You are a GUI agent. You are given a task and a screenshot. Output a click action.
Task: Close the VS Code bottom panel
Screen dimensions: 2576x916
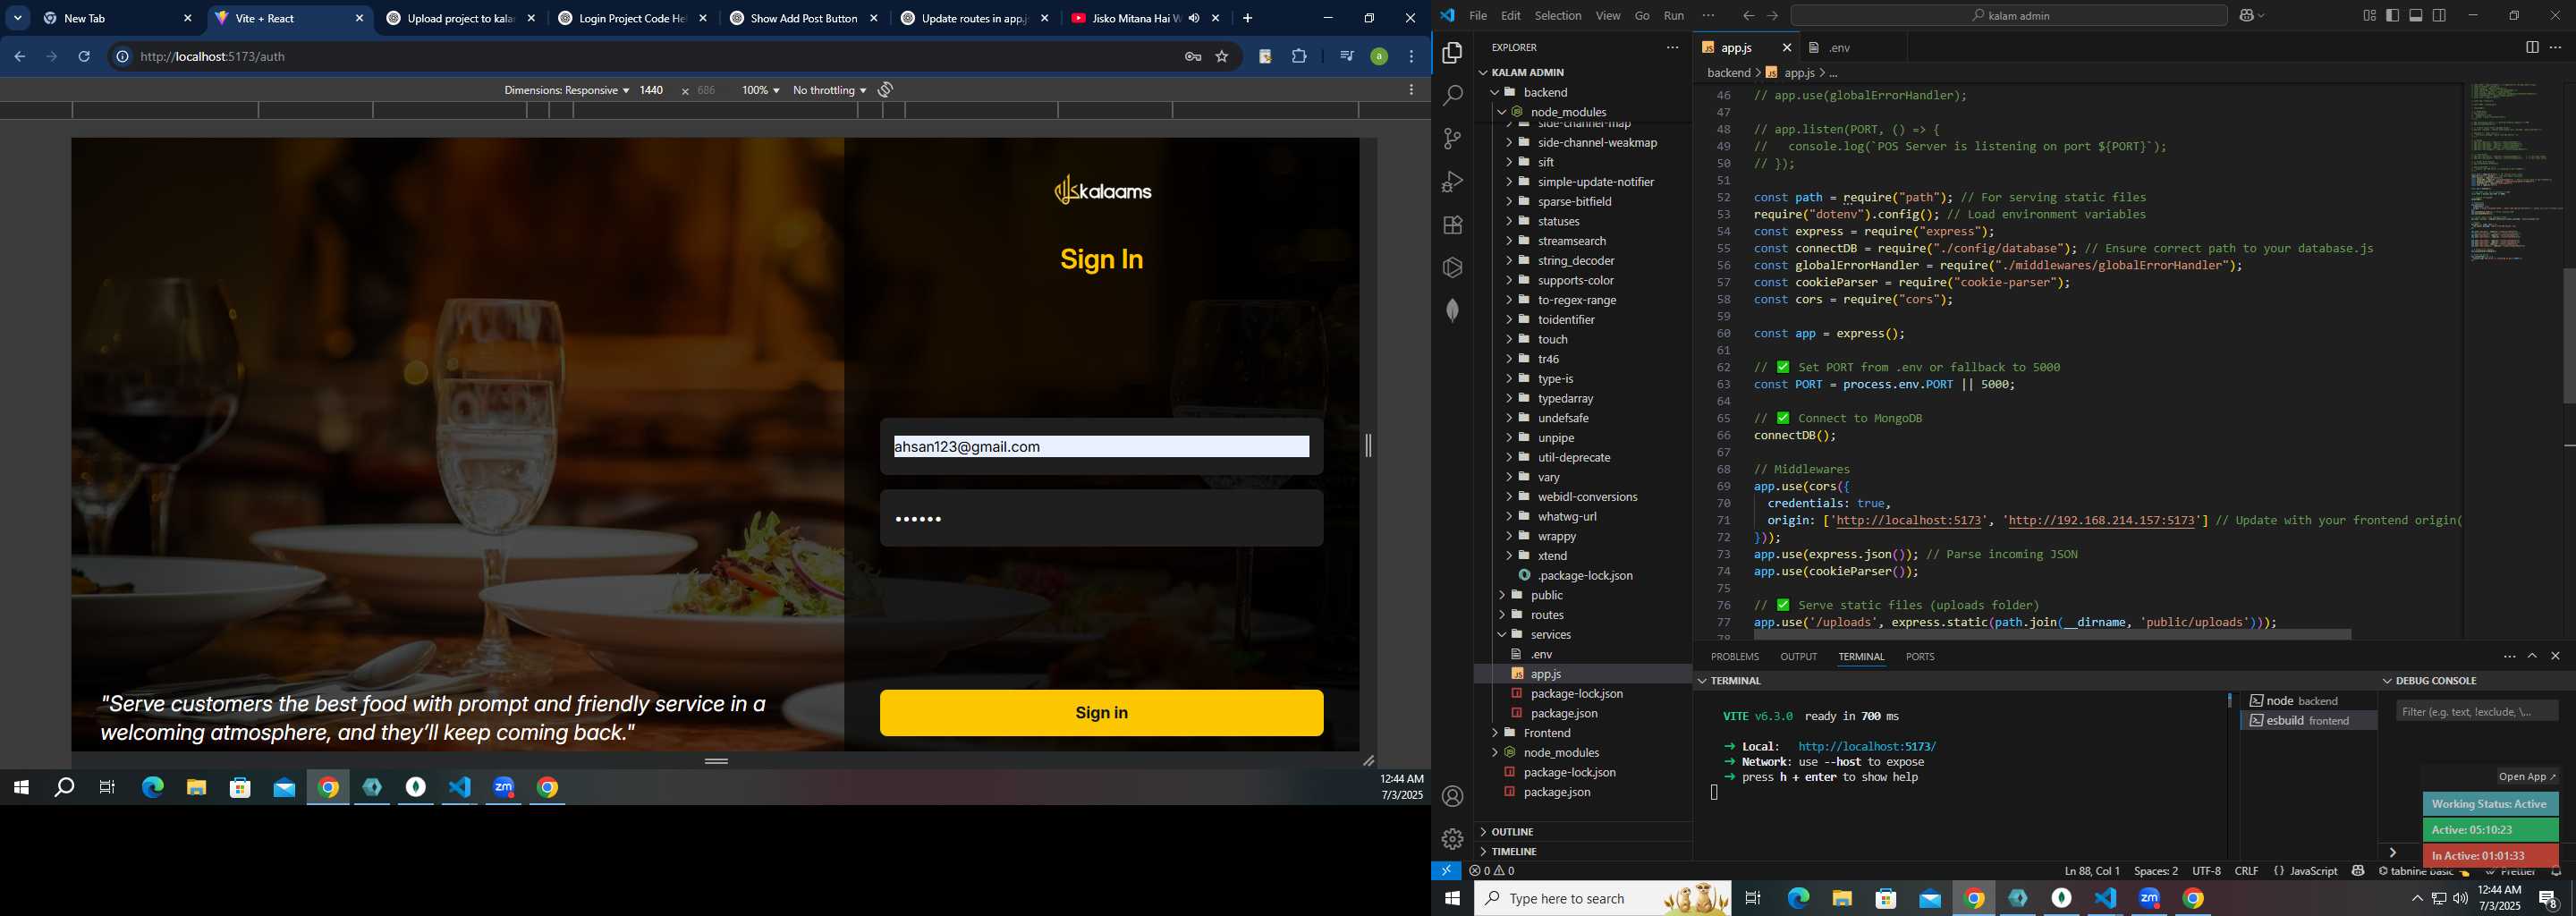(2555, 656)
